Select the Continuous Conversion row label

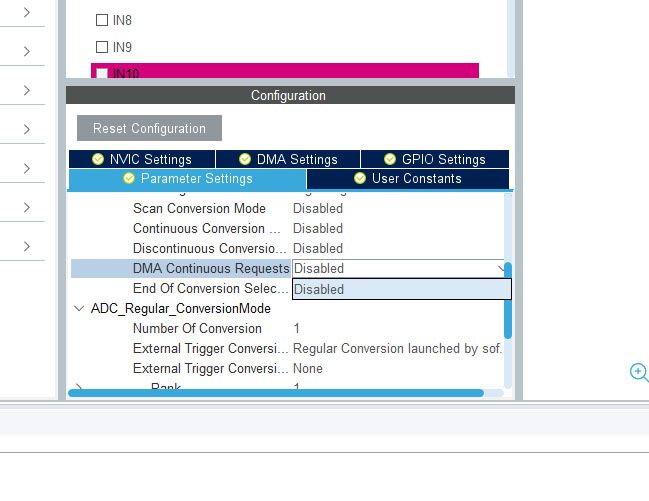(207, 228)
